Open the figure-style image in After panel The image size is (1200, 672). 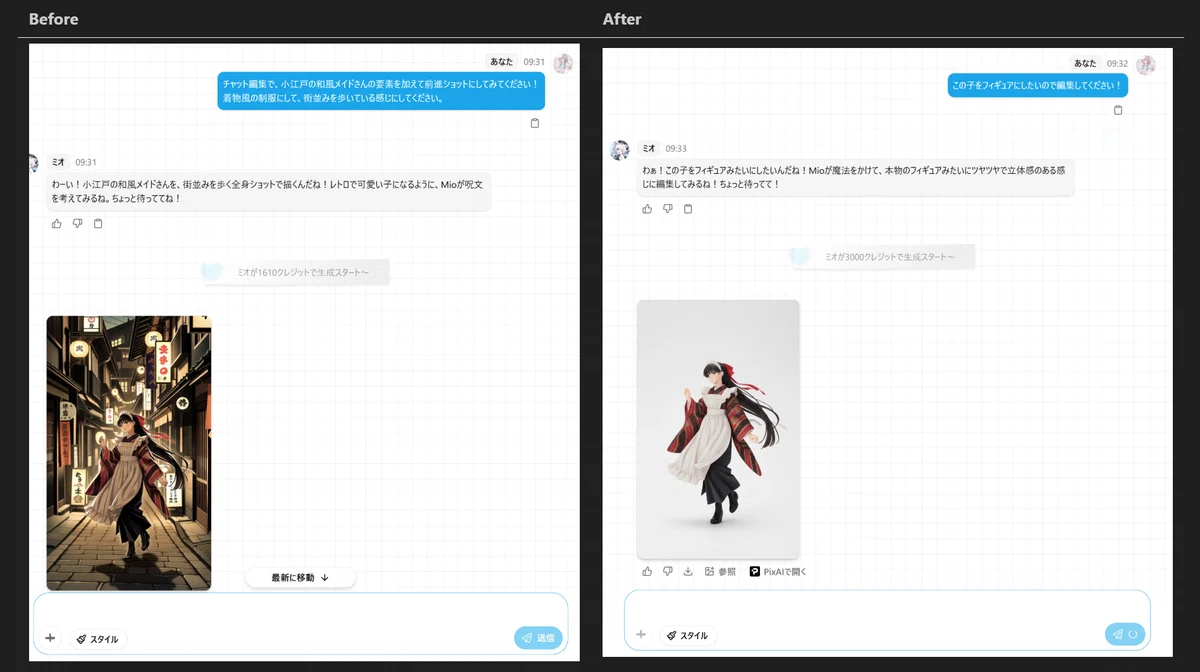pyautogui.click(x=718, y=429)
